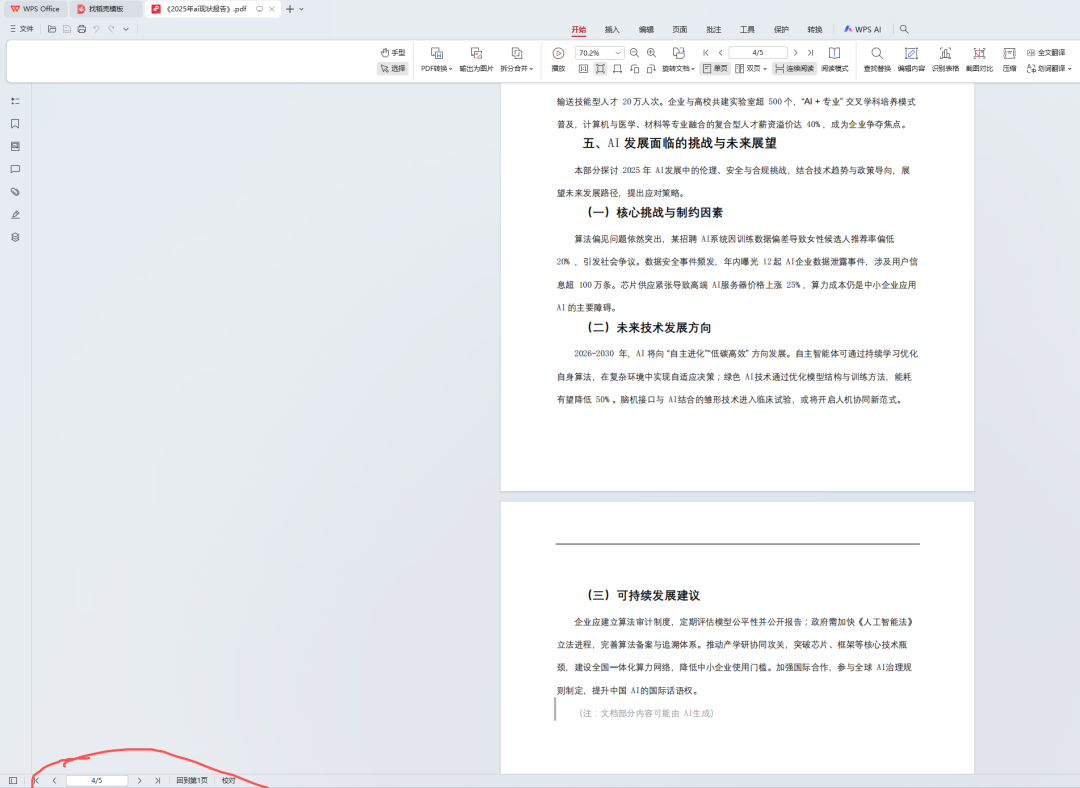Open the 查找替换 find and replace tool
The image size is (1080, 788).
(x=876, y=53)
